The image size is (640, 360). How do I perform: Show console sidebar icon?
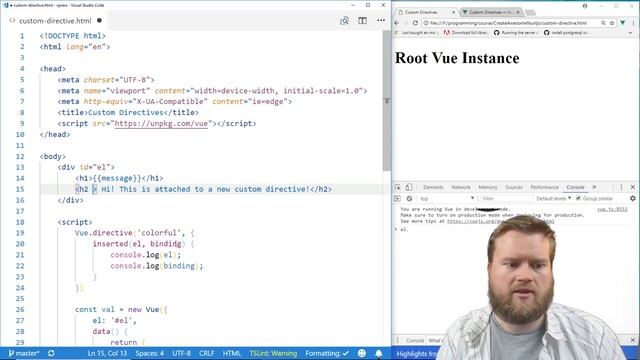pyautogui.click(x=398, y=198)
